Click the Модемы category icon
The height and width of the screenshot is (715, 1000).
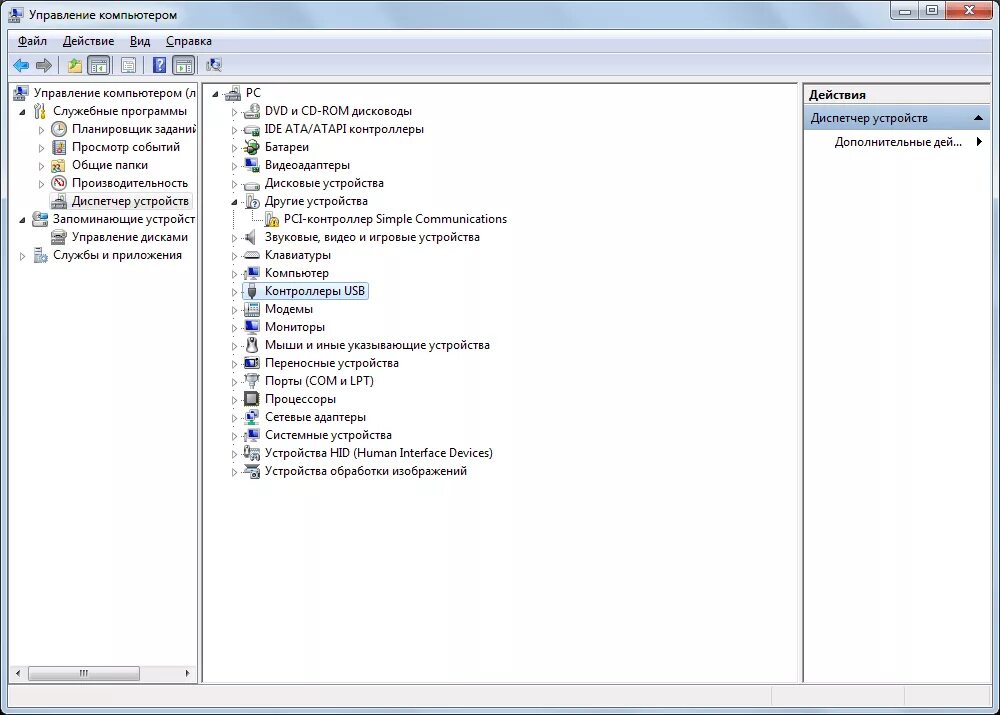coord(252,309)
